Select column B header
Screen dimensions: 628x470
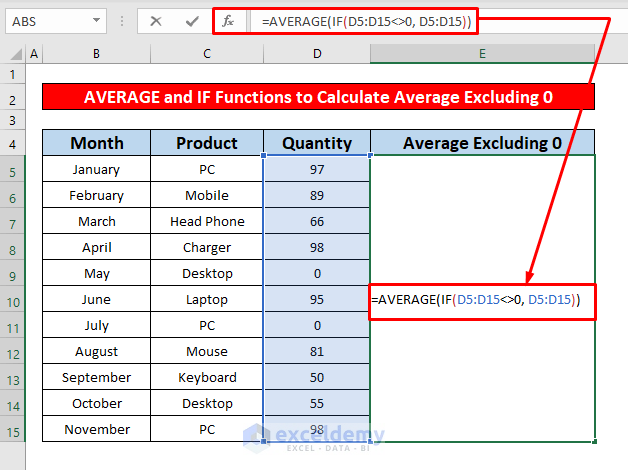pos(97,54)
